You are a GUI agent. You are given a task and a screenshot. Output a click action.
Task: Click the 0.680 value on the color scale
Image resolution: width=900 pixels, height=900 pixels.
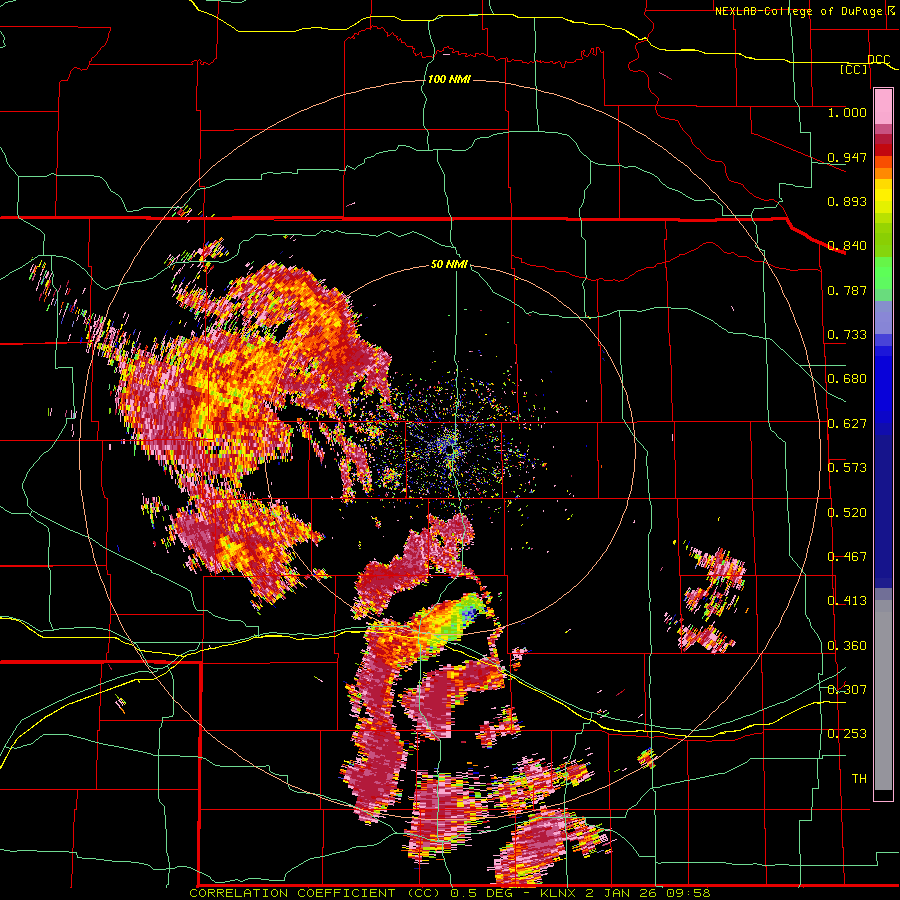click(x=847, y=379)
